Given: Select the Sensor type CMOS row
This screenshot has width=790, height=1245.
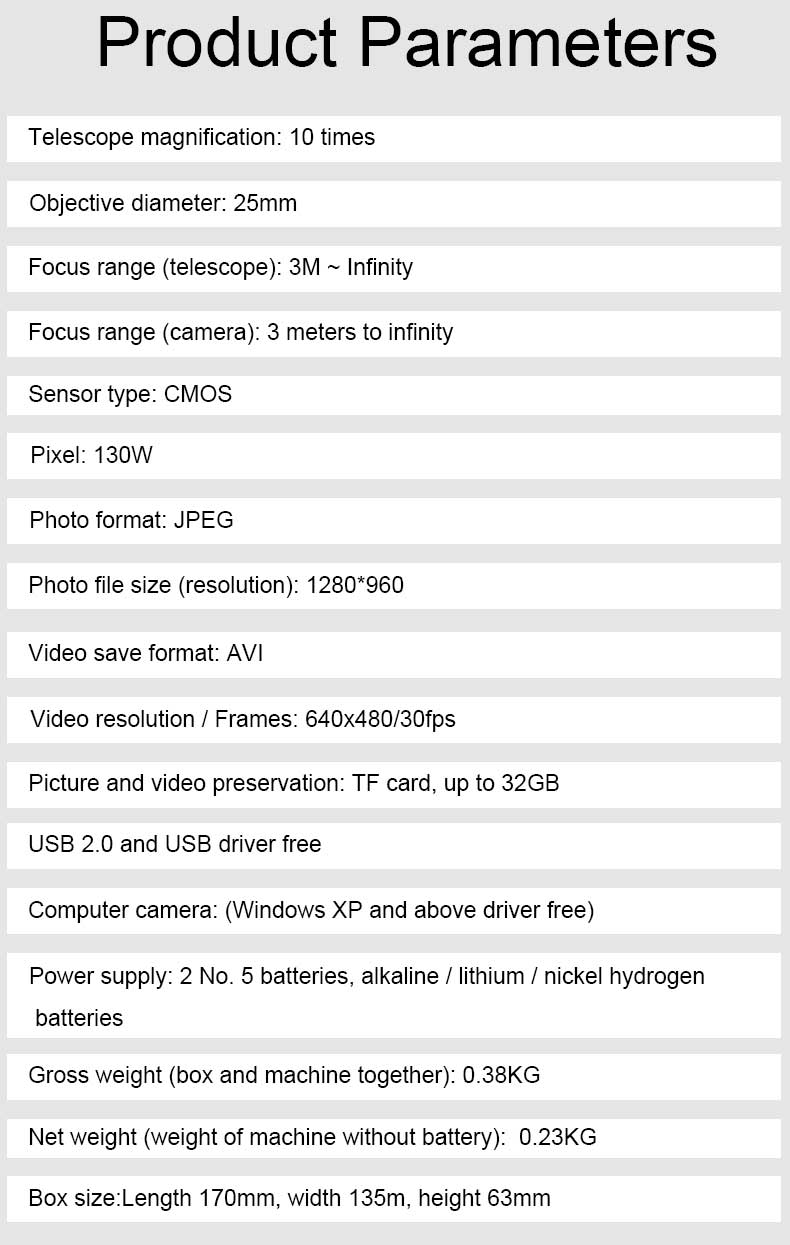Looking at the screenshot, I should click(x=394, y=395).
